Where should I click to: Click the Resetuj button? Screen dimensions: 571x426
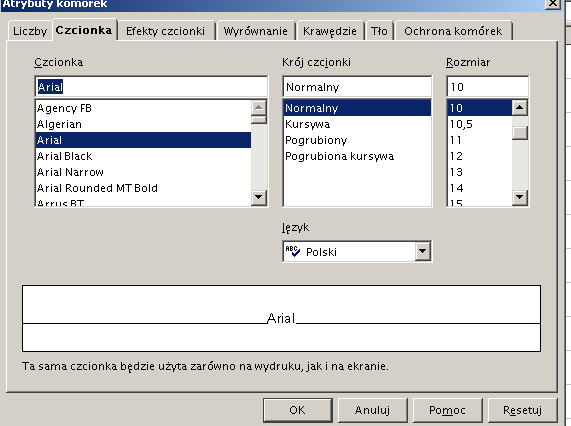(523, 410)
